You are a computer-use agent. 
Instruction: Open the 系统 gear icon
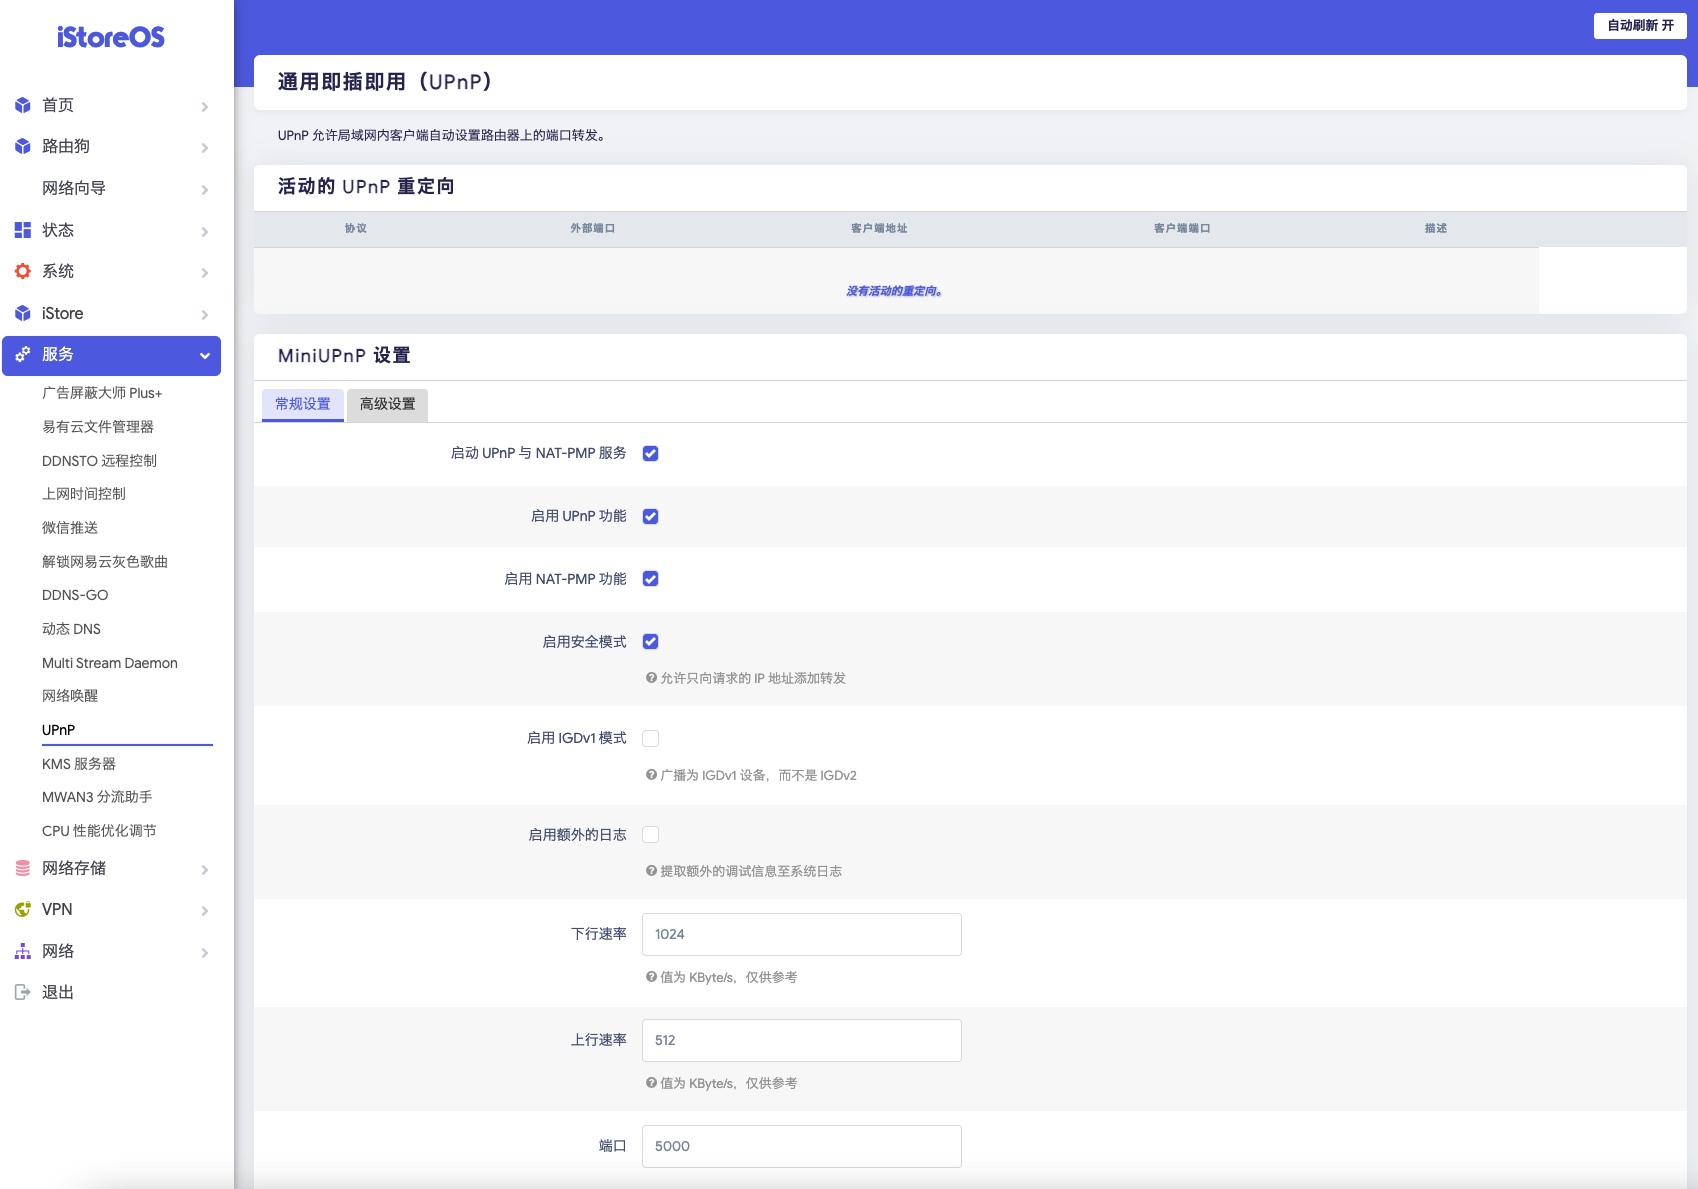coord(22,270)
